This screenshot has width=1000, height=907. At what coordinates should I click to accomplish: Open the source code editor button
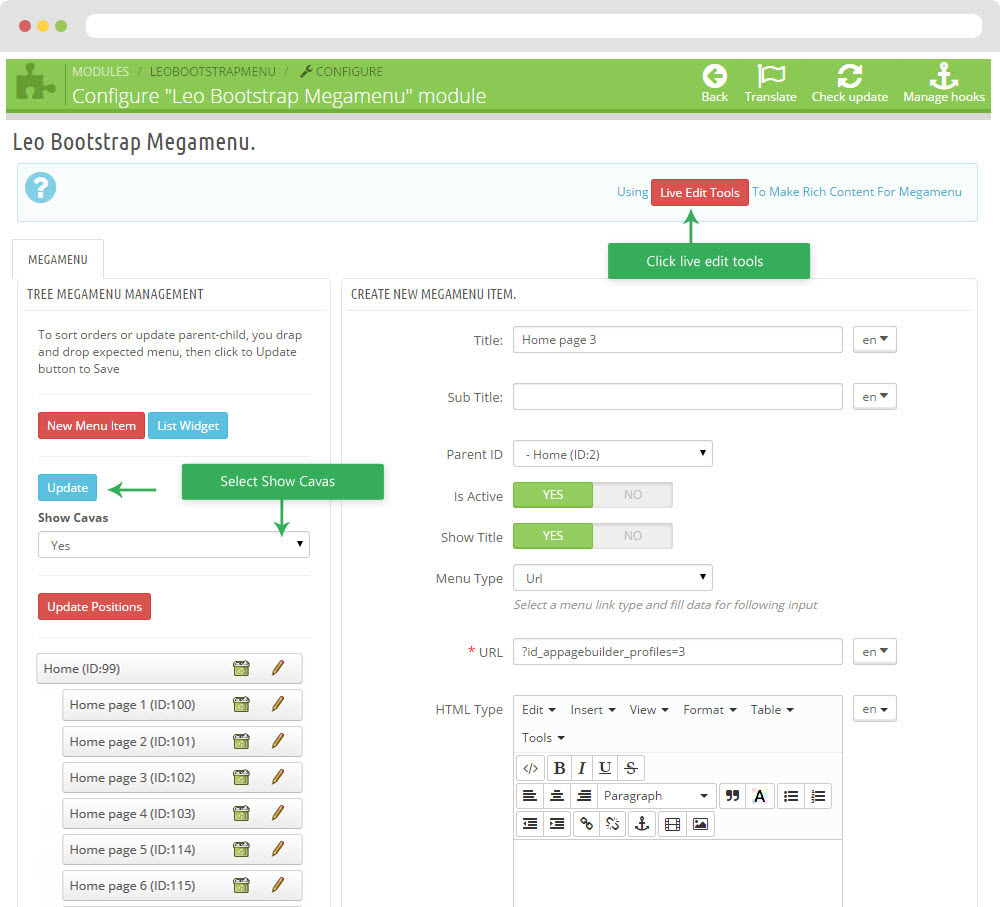530,768
